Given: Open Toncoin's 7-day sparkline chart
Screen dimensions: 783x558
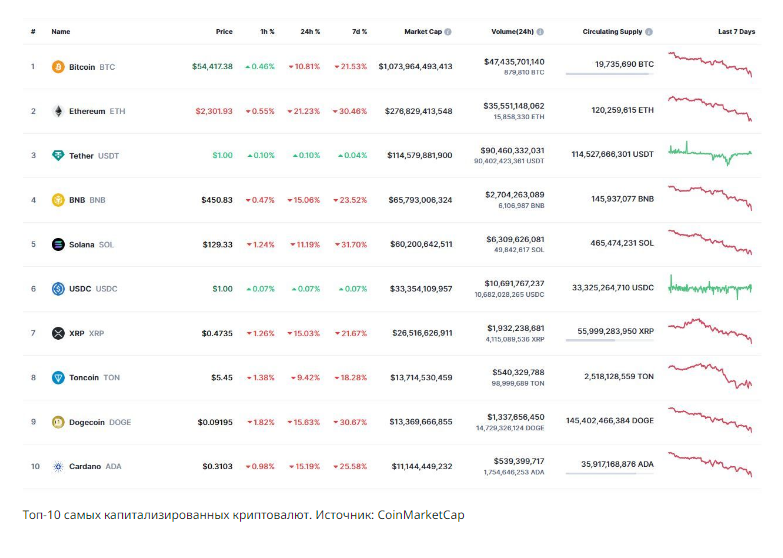Looking at the screenshot, I should [710, 376].
